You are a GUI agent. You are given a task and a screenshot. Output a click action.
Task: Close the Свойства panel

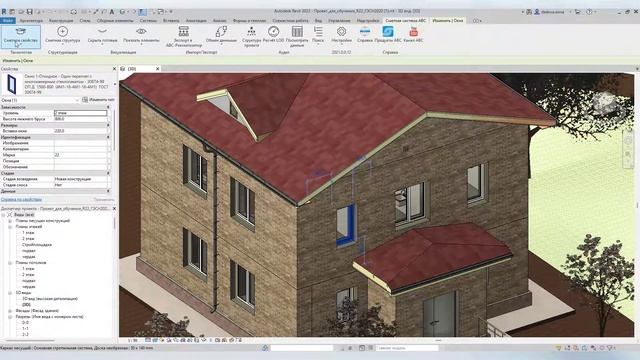tap(114, 69)
